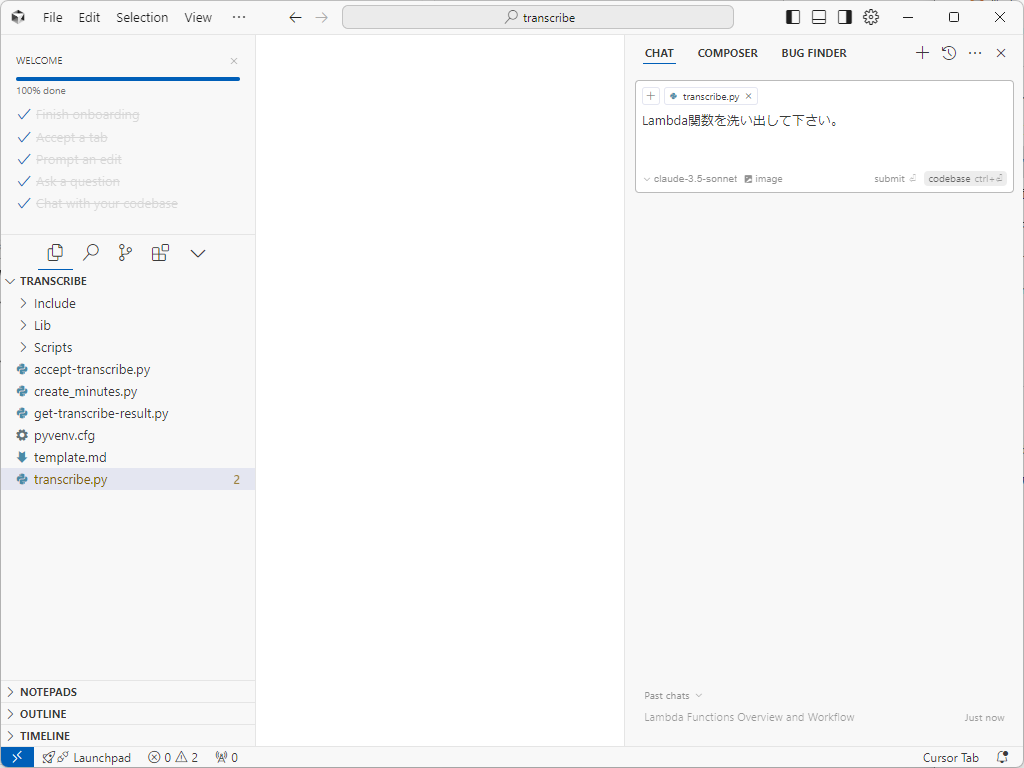Open the Explorer files view icon
Screen dimensions: 1024x768
55,253
